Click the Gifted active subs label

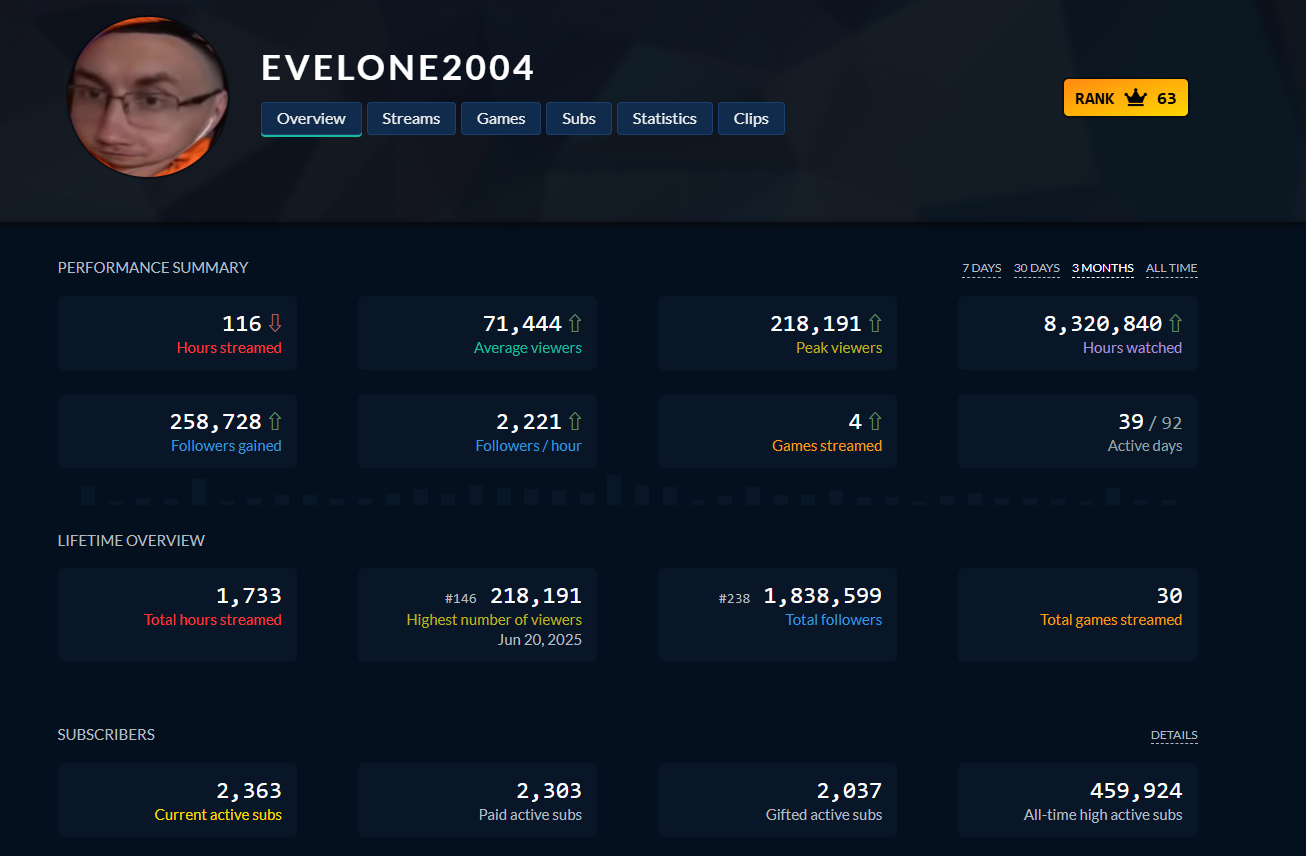pyautogui.click(x=824, y=815)
